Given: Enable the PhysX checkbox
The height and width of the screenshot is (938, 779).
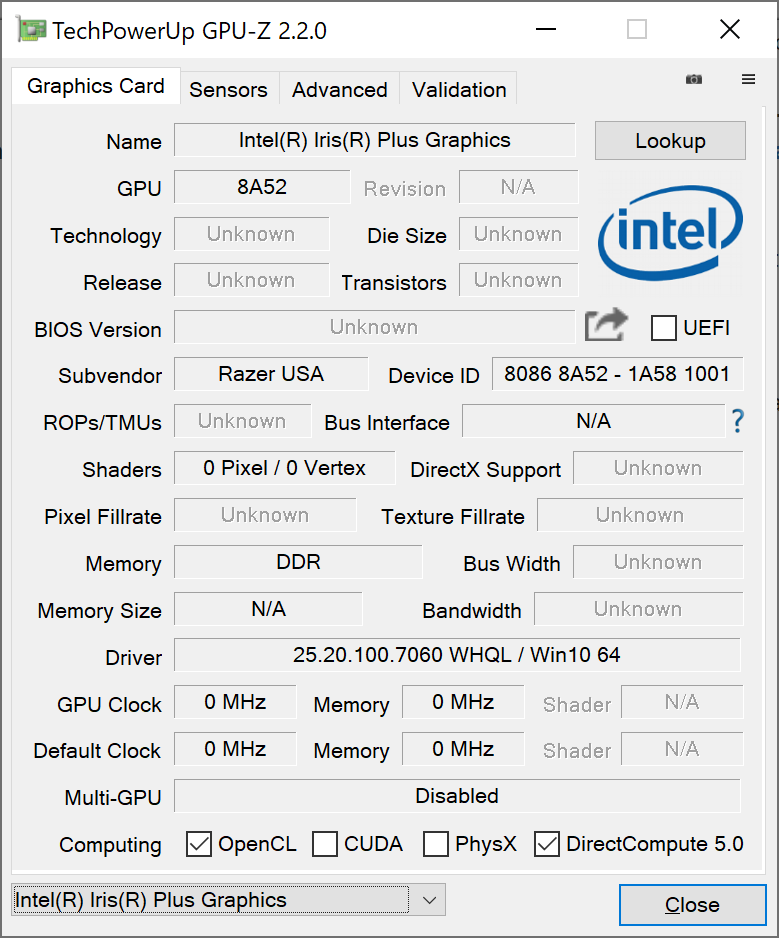Looking at the screenshot, I should 436,844.
